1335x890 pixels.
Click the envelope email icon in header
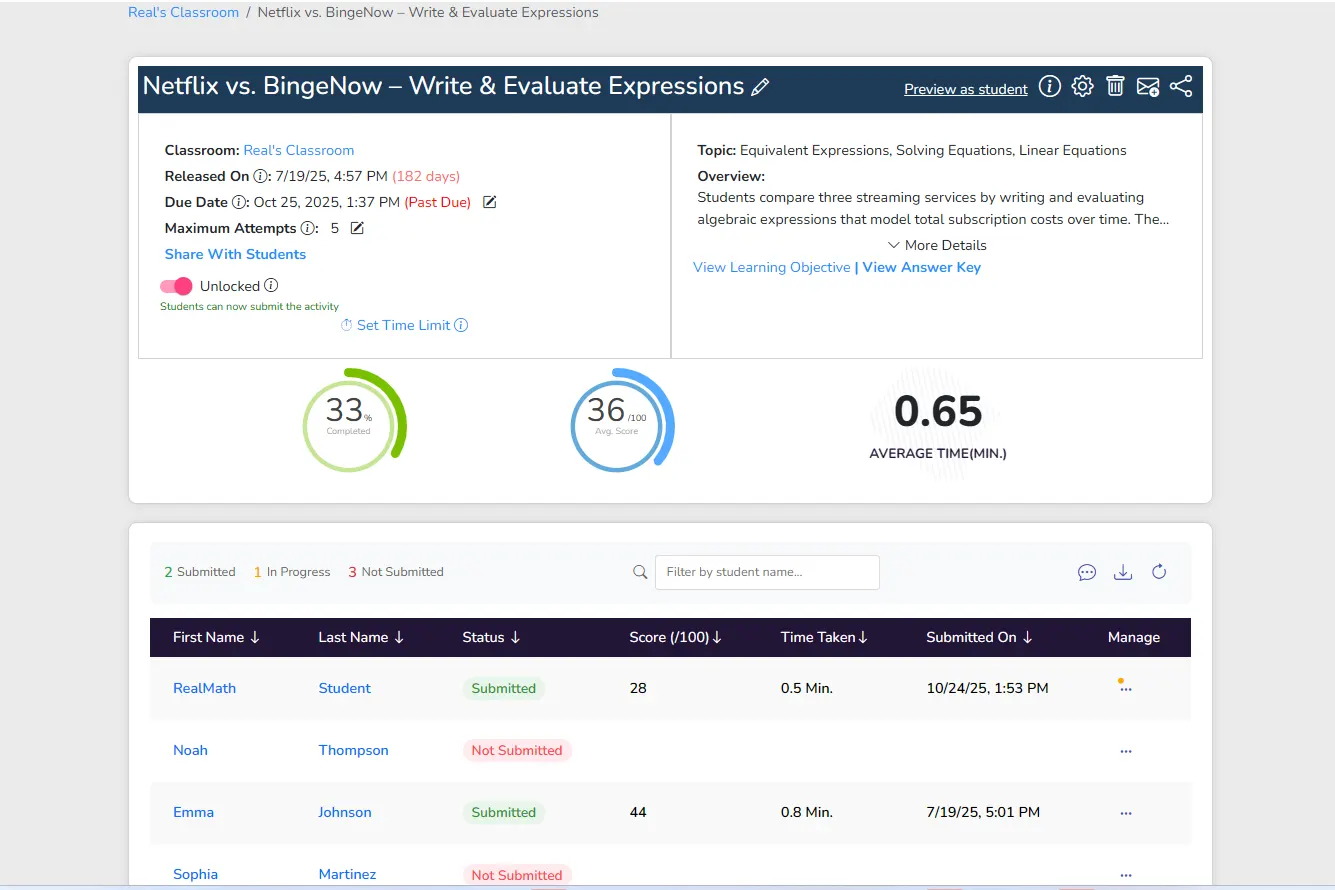1148,87
